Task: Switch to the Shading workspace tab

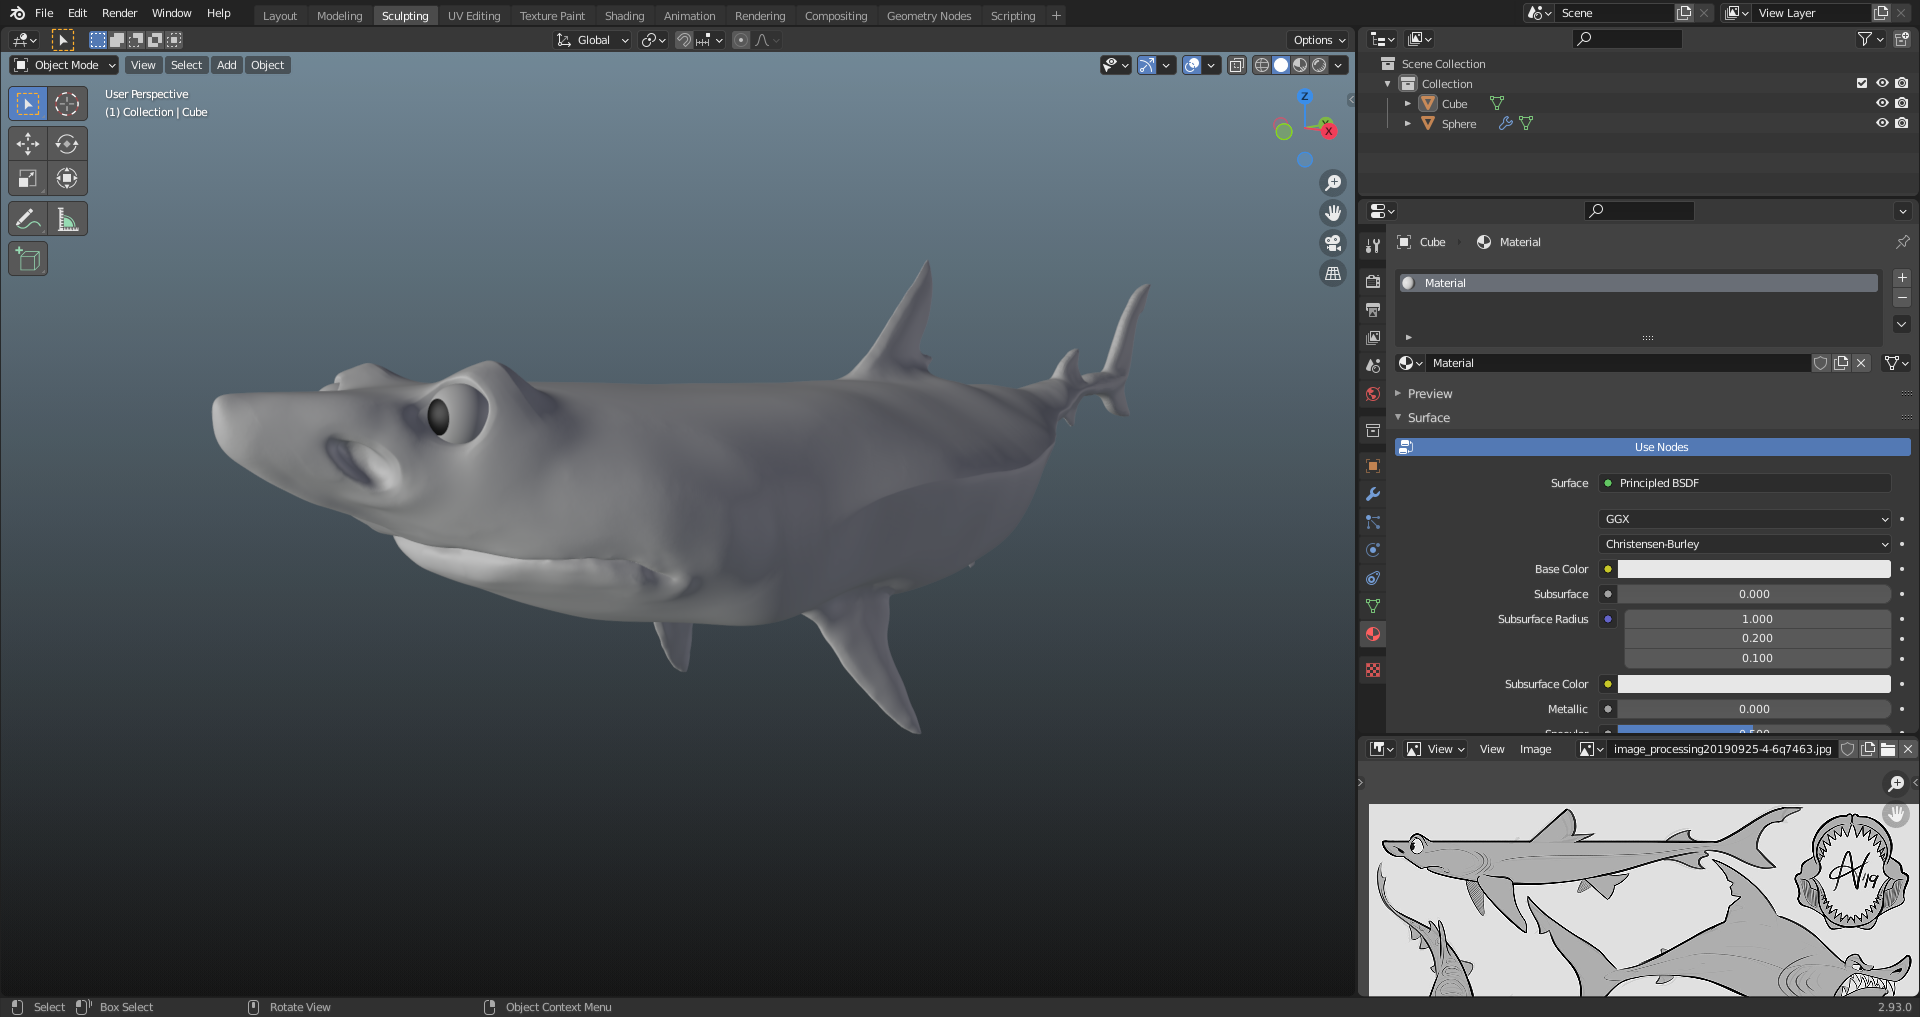Action: click(x=624, y=16)
